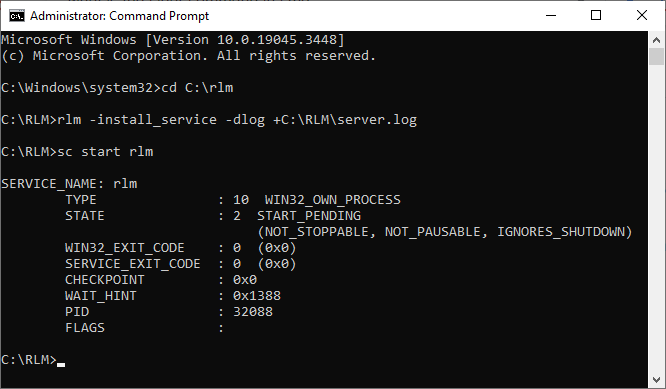Click the "Administrator: Command Prompt" title text
Viewport: 666px width, 389px height.
(x=119, y=16)
